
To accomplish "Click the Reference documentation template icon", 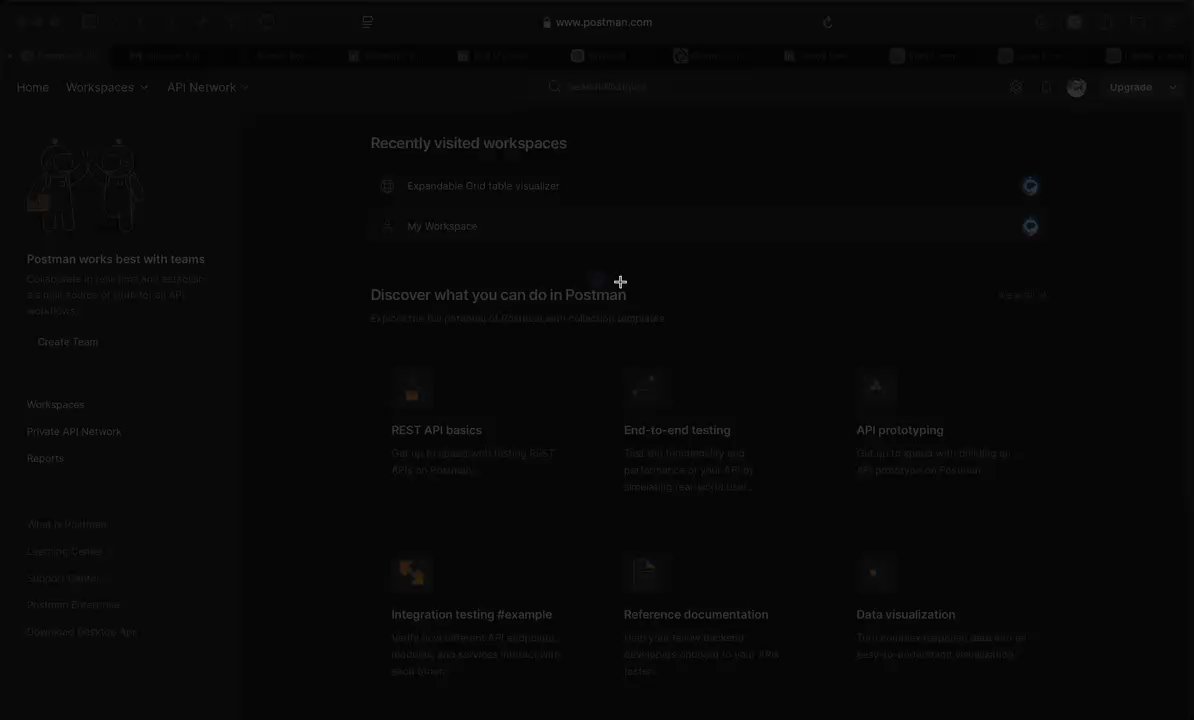I will click(644, 572).
